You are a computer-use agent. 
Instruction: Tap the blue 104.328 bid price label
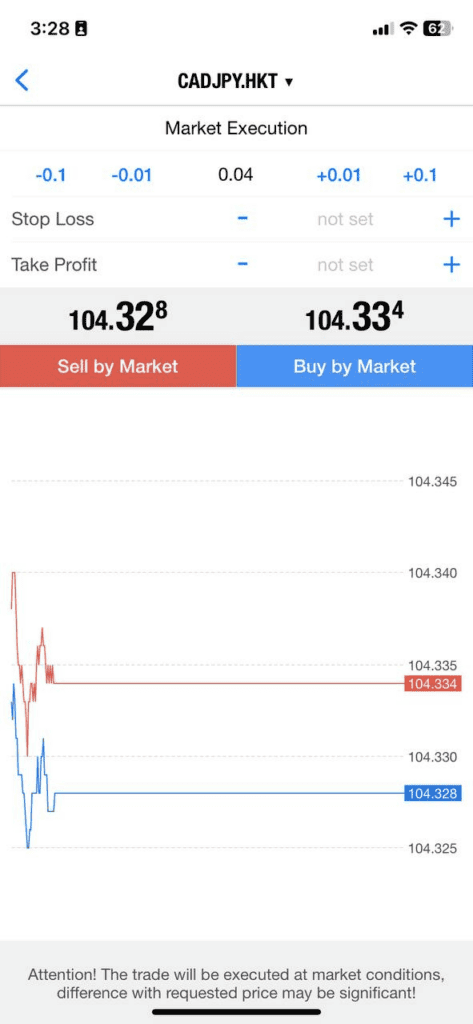click(433, 793)
